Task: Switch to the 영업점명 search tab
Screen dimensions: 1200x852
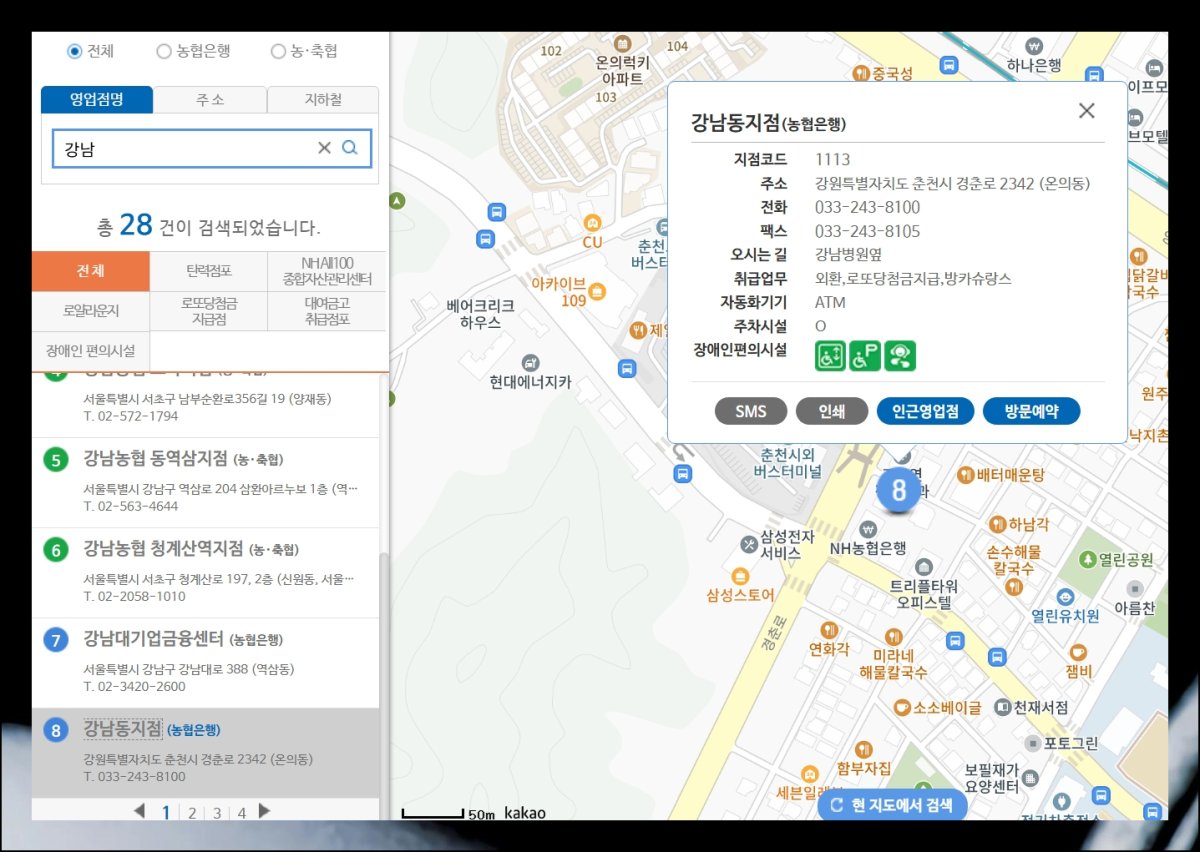Action: (97, 99)
